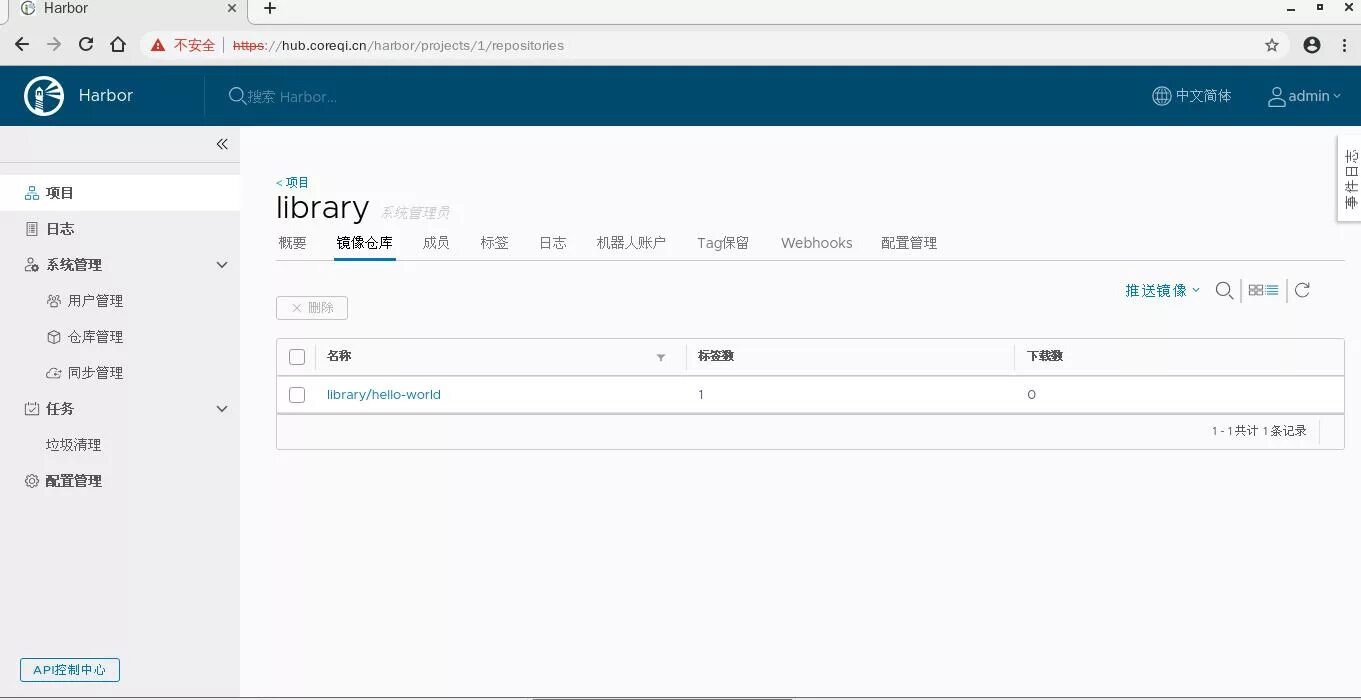Viewport: 1361px width, 700px height.
Task: Bookmark this page with star
Action: pos(1272,45)
